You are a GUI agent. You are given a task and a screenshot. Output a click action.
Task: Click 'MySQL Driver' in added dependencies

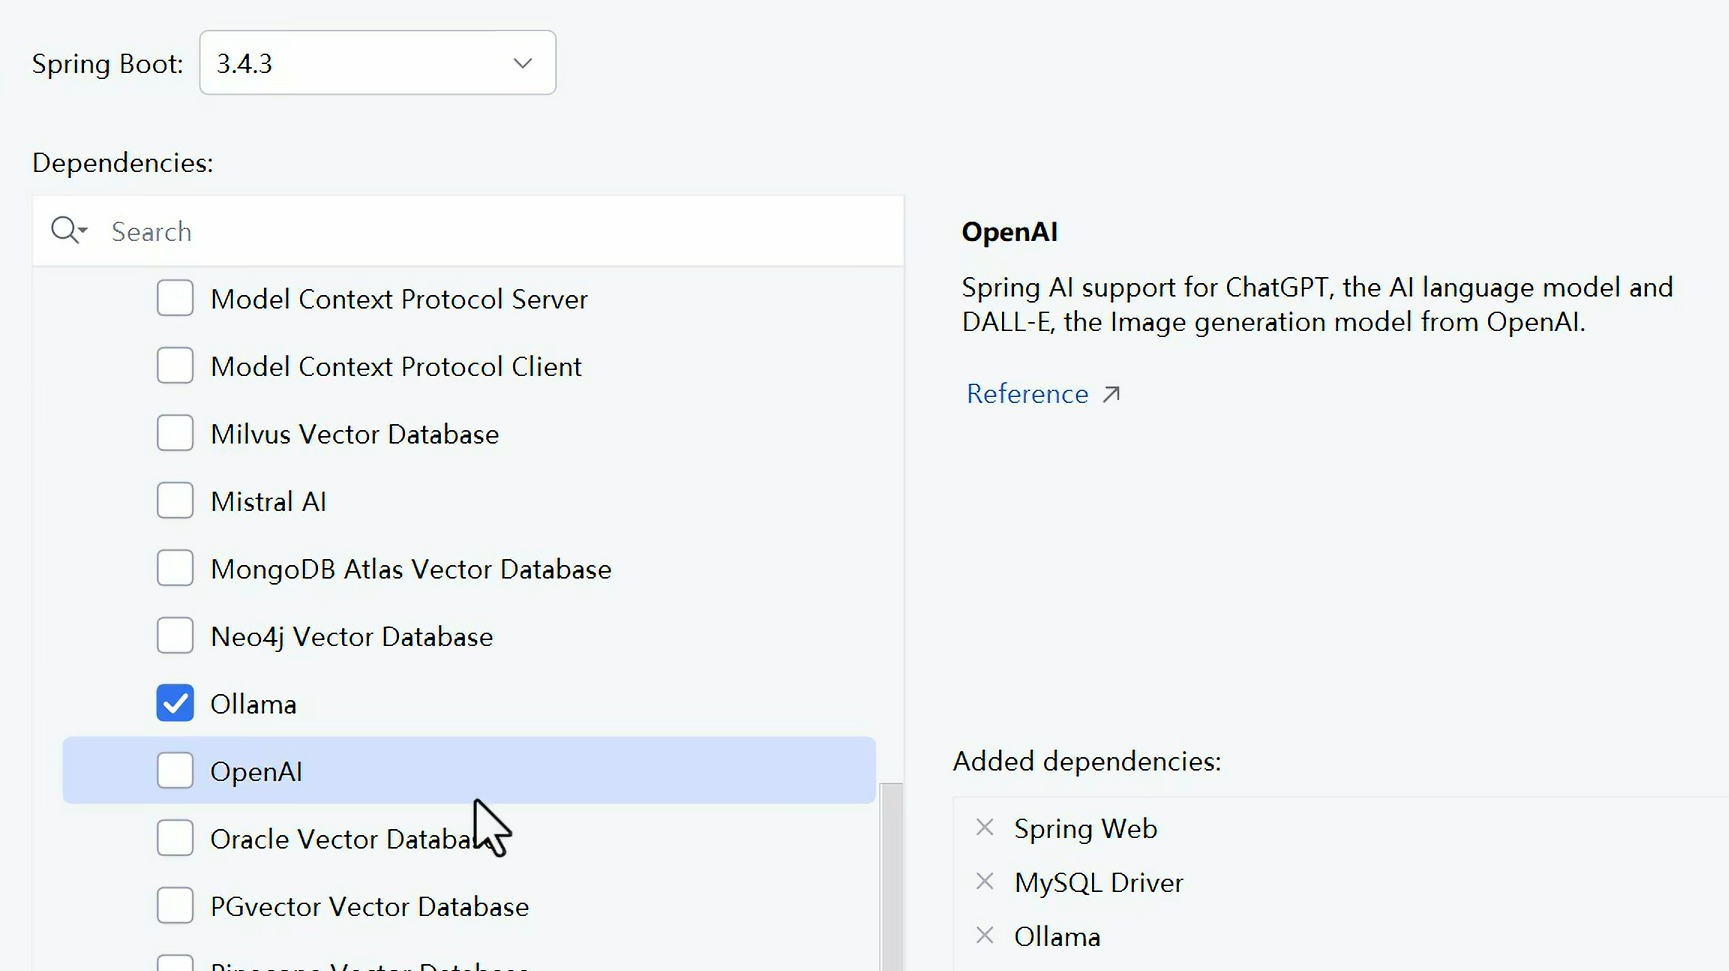[1098, 883]
